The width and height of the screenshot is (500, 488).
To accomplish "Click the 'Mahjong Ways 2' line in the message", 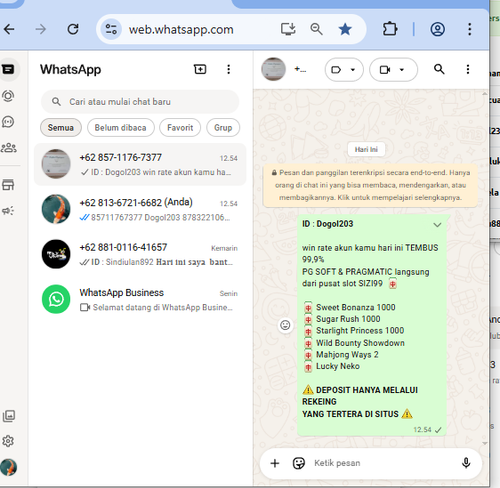I will pos(347,354).
